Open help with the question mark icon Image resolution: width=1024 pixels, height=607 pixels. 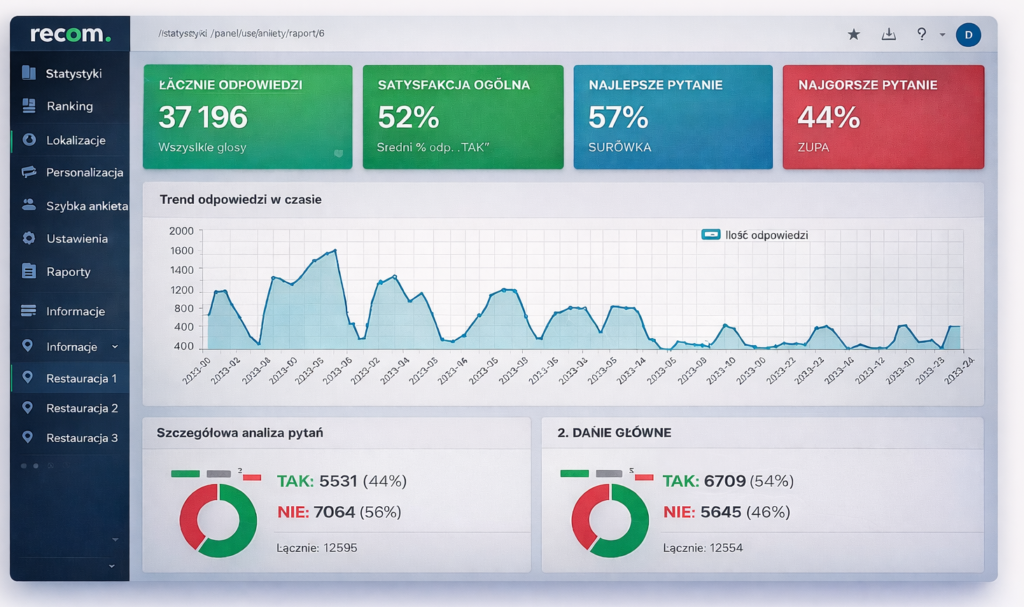[921, 34]
